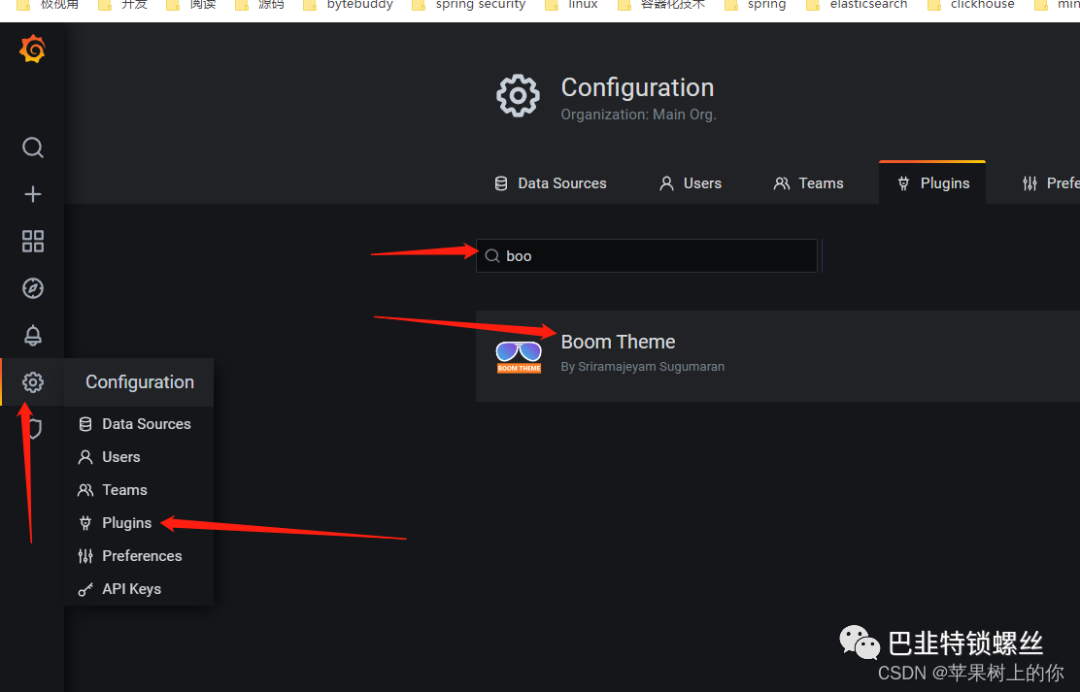Click the plus Create icon in sidebar
The width and height of the screenshot is (1080, 692).
click(x=32, y=194)
